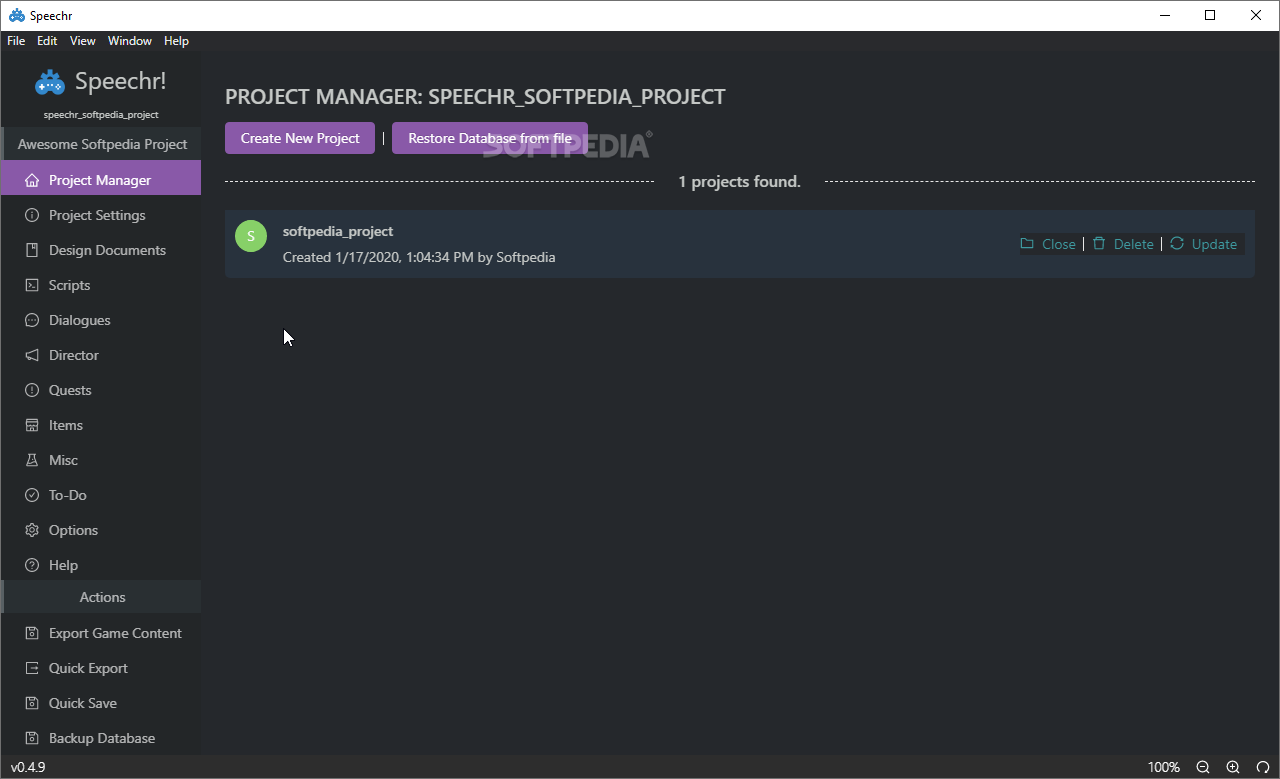Click the Items label in sidebar
This screenshot has height=779, width=1280.
tap(66, 425)
